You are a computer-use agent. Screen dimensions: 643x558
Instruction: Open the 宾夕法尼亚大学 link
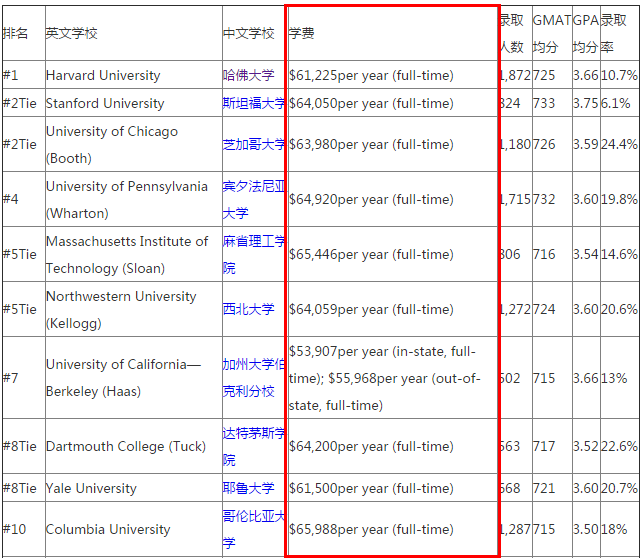tap(253, 199)
